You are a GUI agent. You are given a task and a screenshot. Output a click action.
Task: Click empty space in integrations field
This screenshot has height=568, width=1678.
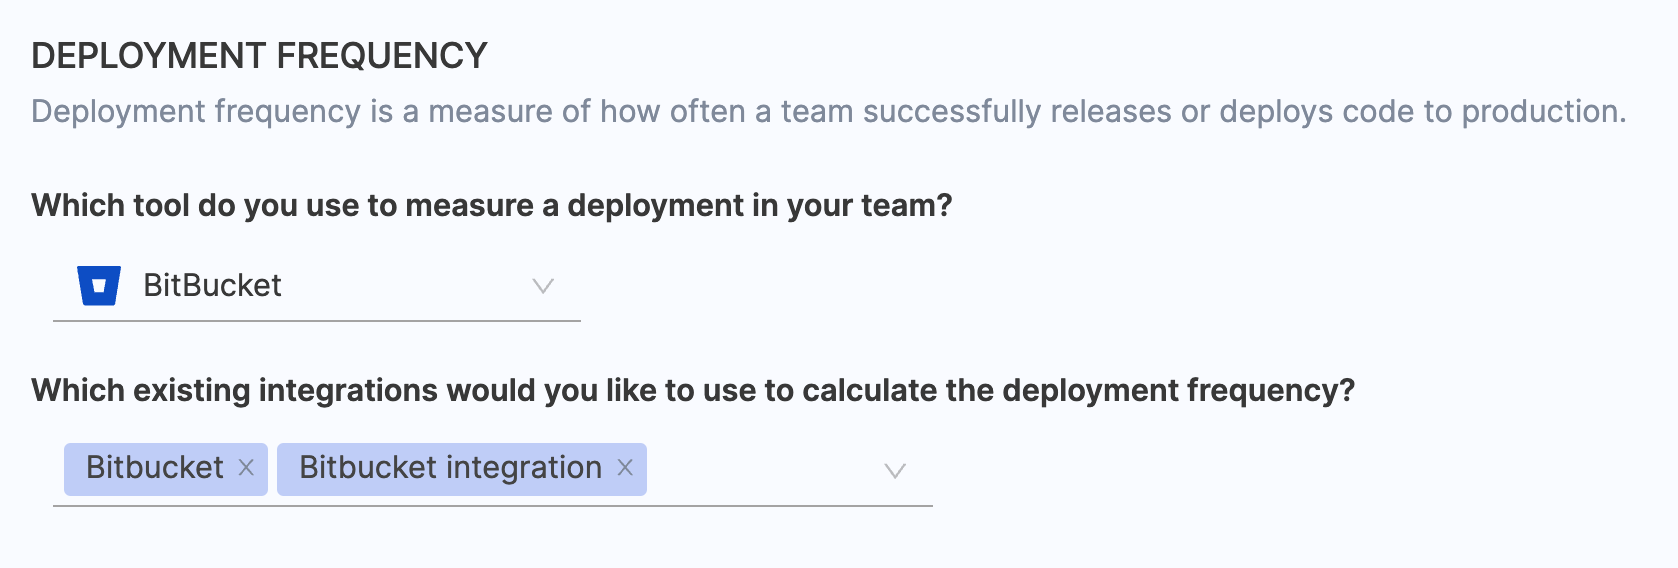click(760, 470)
